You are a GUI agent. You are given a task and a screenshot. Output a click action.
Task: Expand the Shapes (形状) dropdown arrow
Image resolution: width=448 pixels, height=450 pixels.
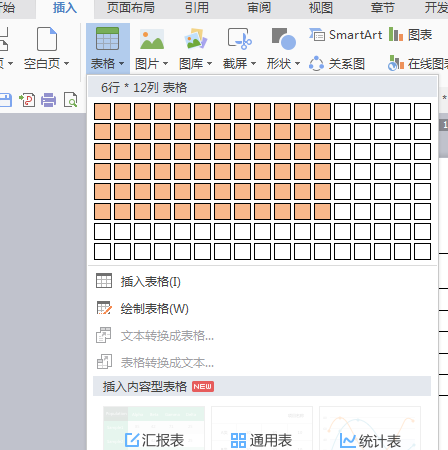(297, 63)
